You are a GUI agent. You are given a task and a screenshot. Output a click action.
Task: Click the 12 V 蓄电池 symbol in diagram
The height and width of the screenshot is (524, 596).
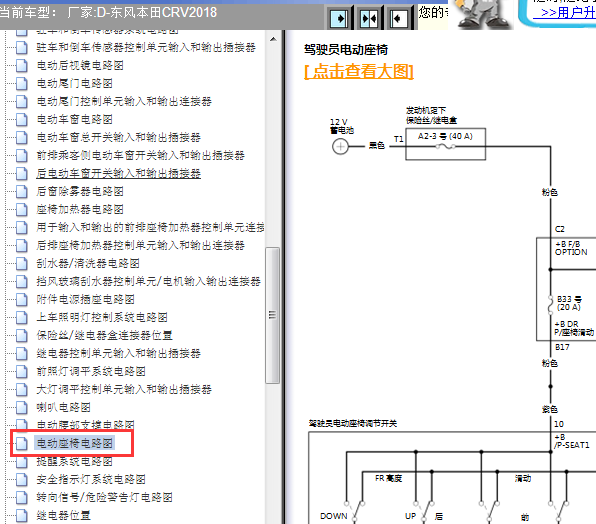tap(340, 146)
